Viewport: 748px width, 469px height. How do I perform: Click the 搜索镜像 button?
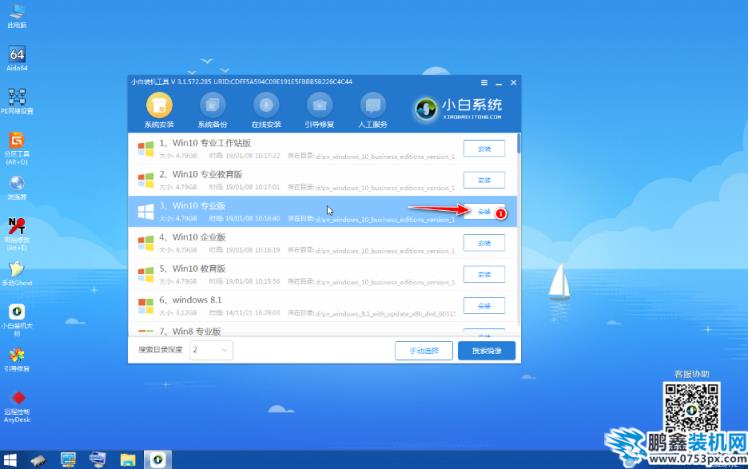tap(487, 351)
